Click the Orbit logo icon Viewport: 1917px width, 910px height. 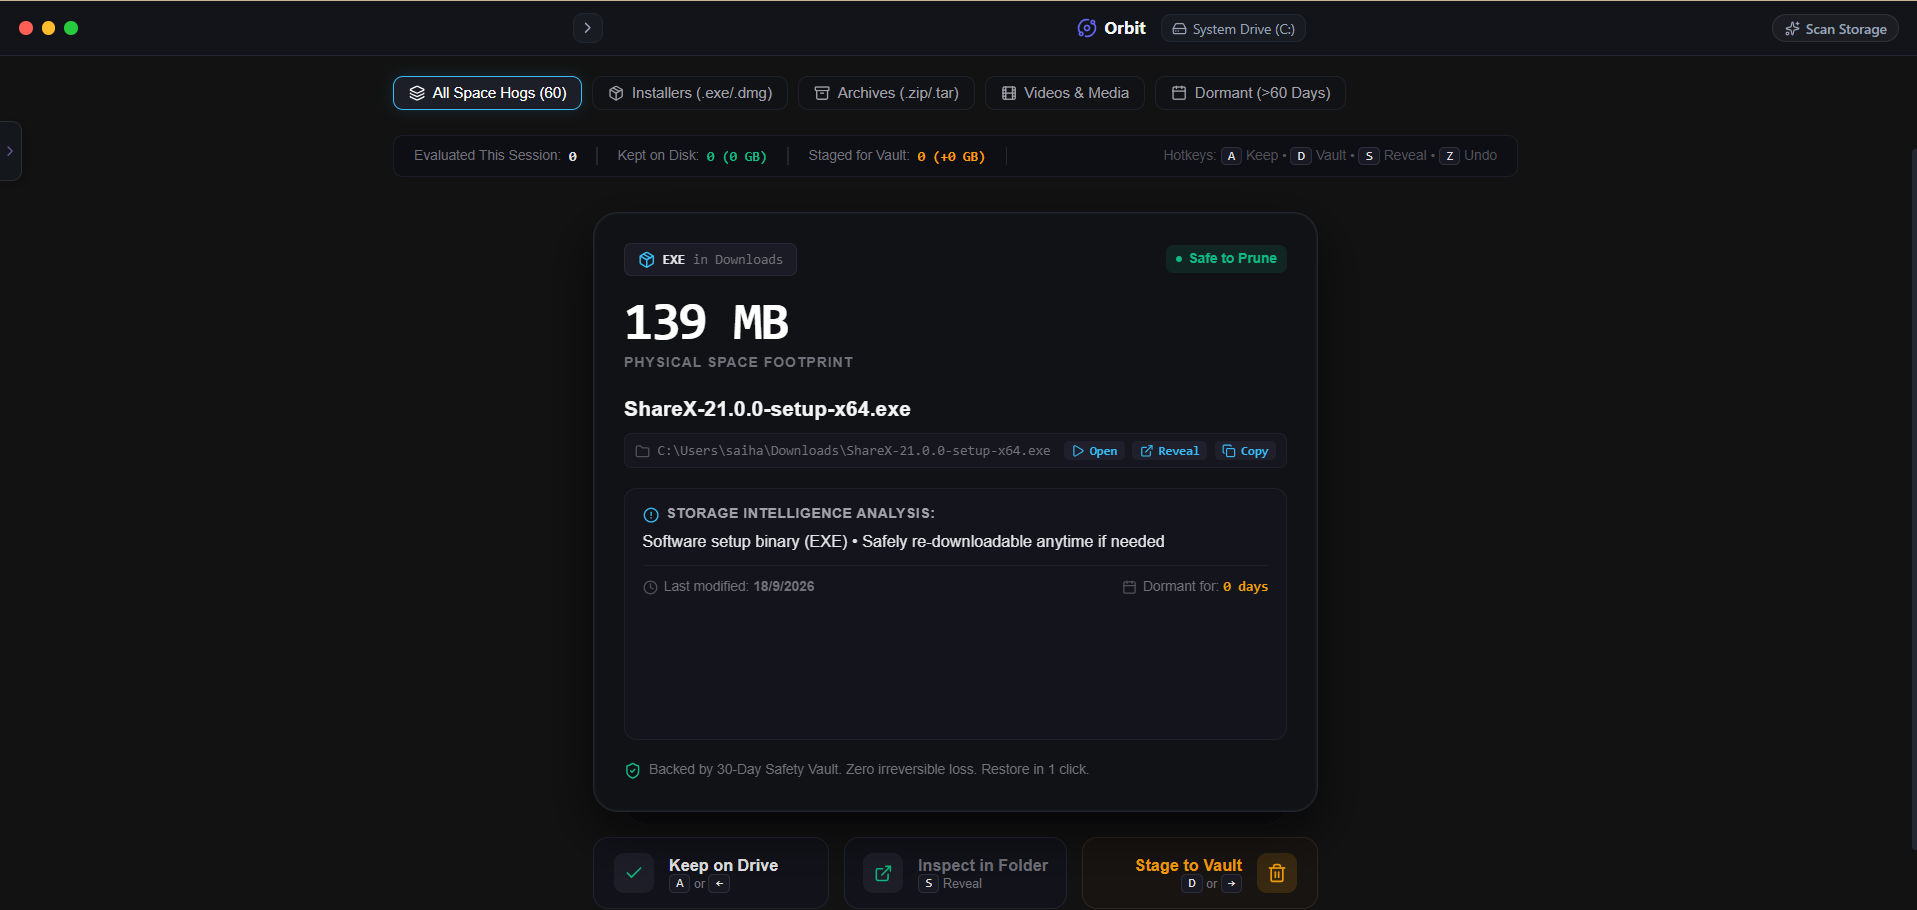pos(1086,28)
